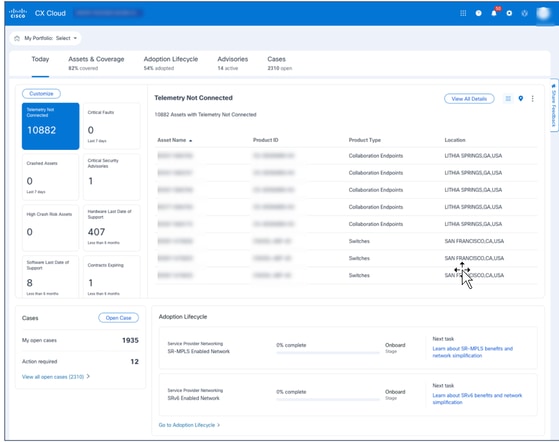Viewport: 559px width, 442px height.
Task: Switch to map pin location view
Action: [x=520, y=98]
